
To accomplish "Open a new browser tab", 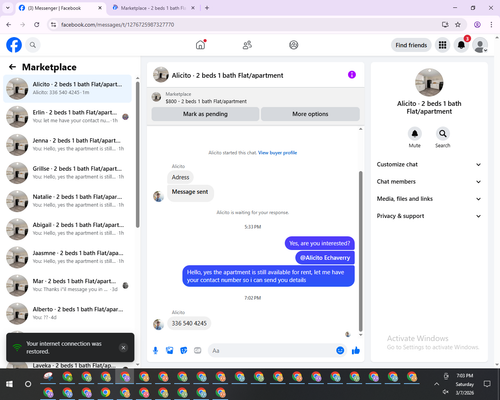I will (x=207, y=8).
